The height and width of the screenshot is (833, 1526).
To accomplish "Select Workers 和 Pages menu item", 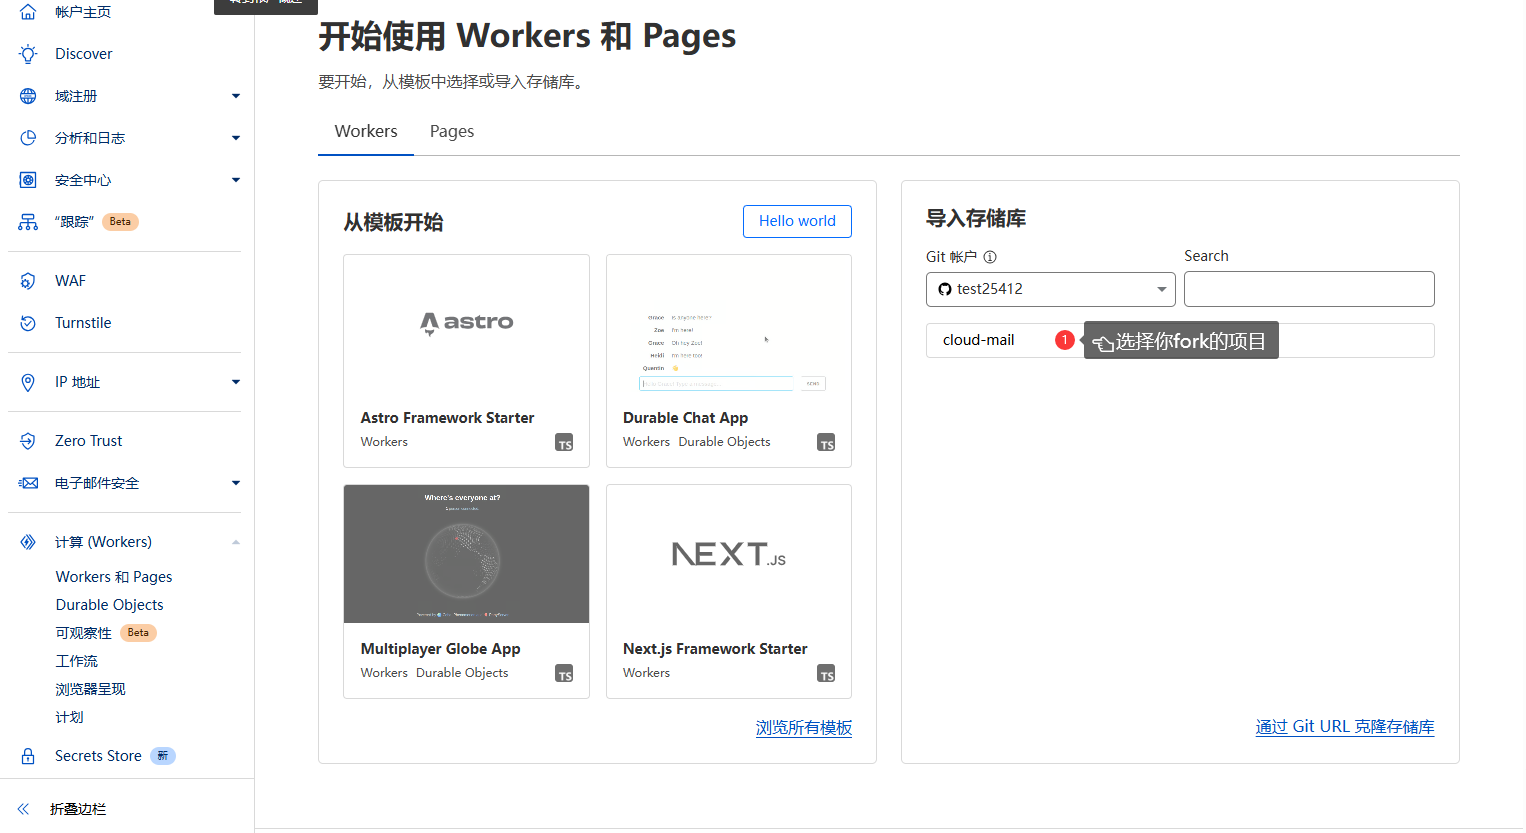I will click(x=113, y=576).
